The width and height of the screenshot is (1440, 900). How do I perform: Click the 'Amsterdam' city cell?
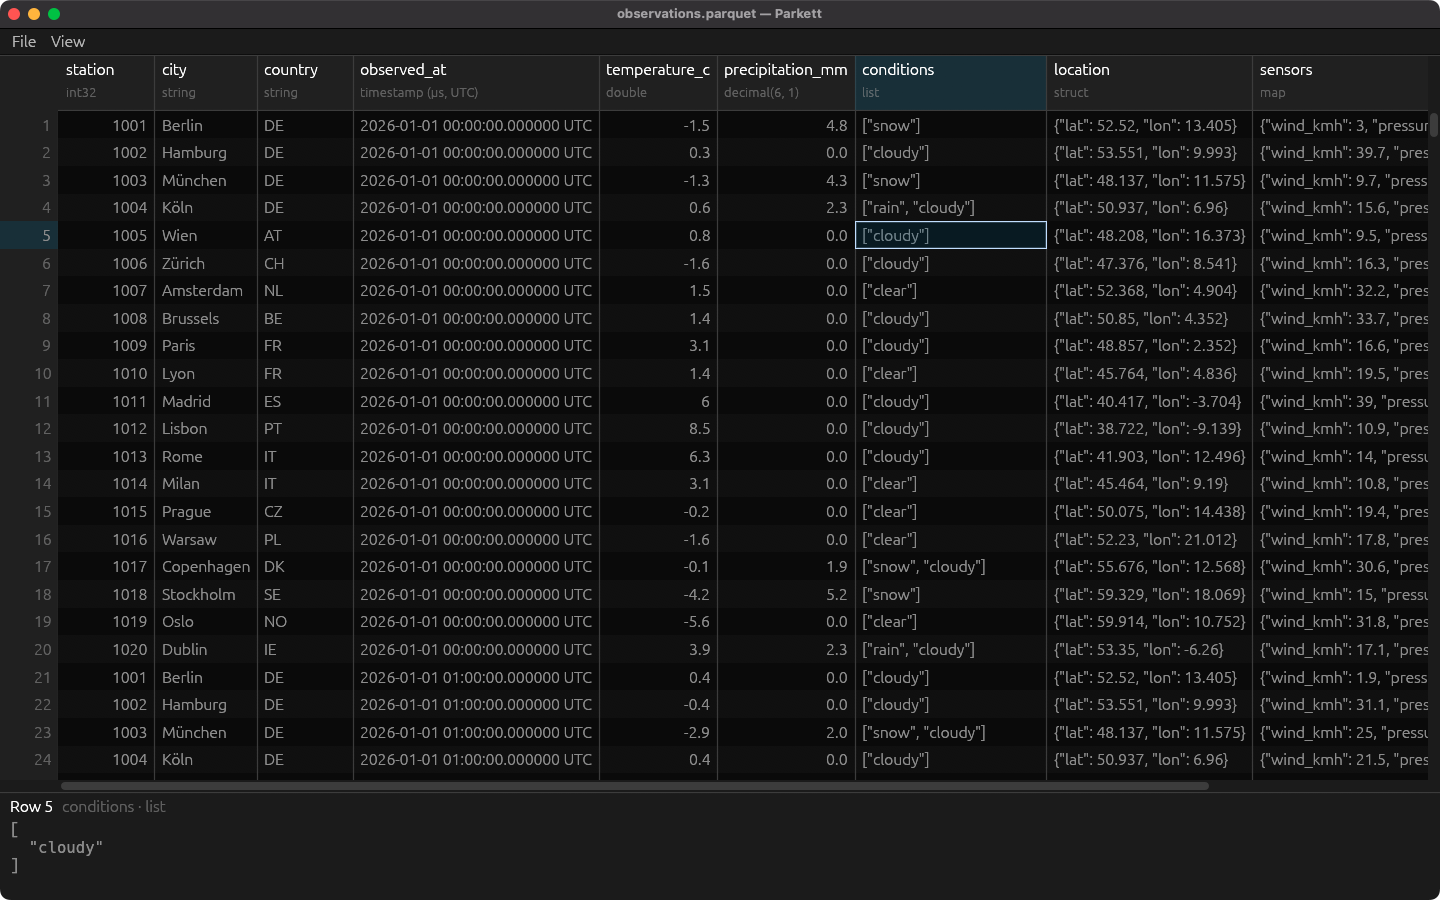[x=206, y=291]
